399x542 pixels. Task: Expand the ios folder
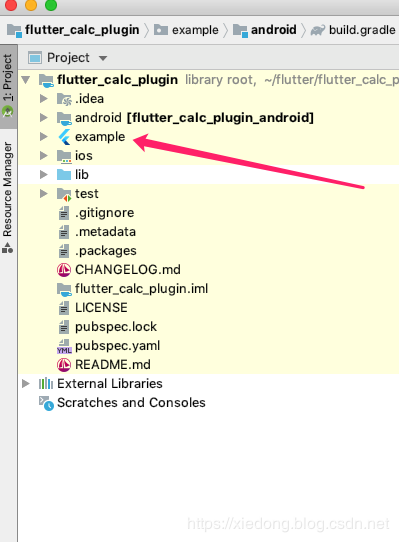[44, 156]
